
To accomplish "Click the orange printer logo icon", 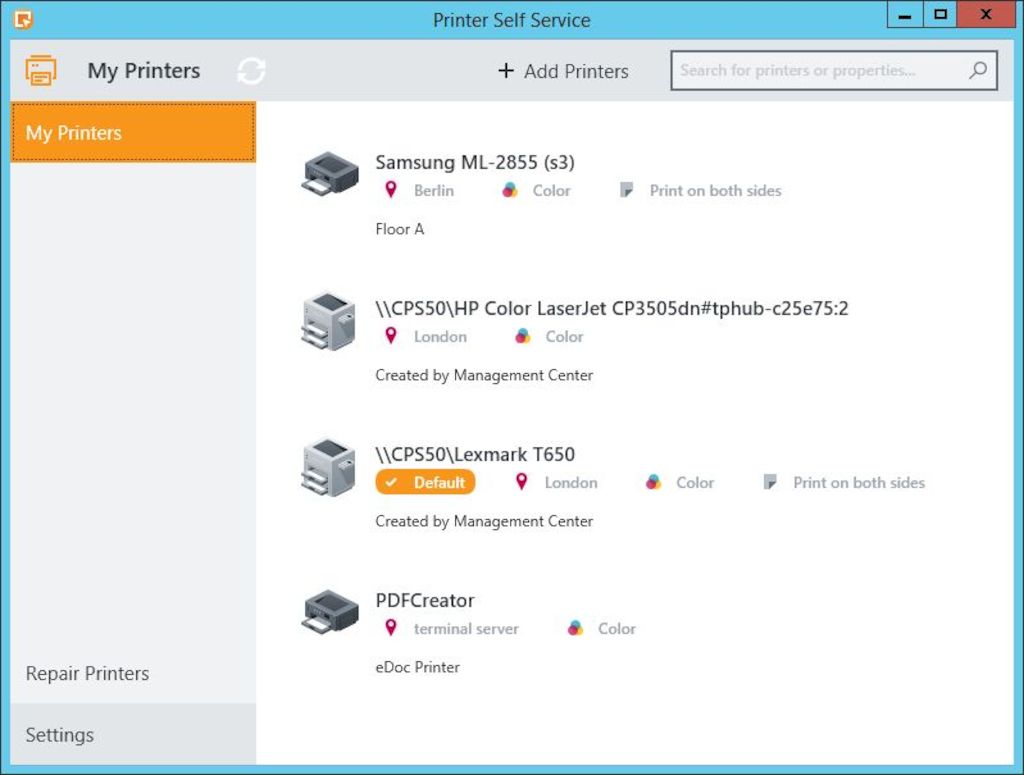I will [x=40, y=70].
